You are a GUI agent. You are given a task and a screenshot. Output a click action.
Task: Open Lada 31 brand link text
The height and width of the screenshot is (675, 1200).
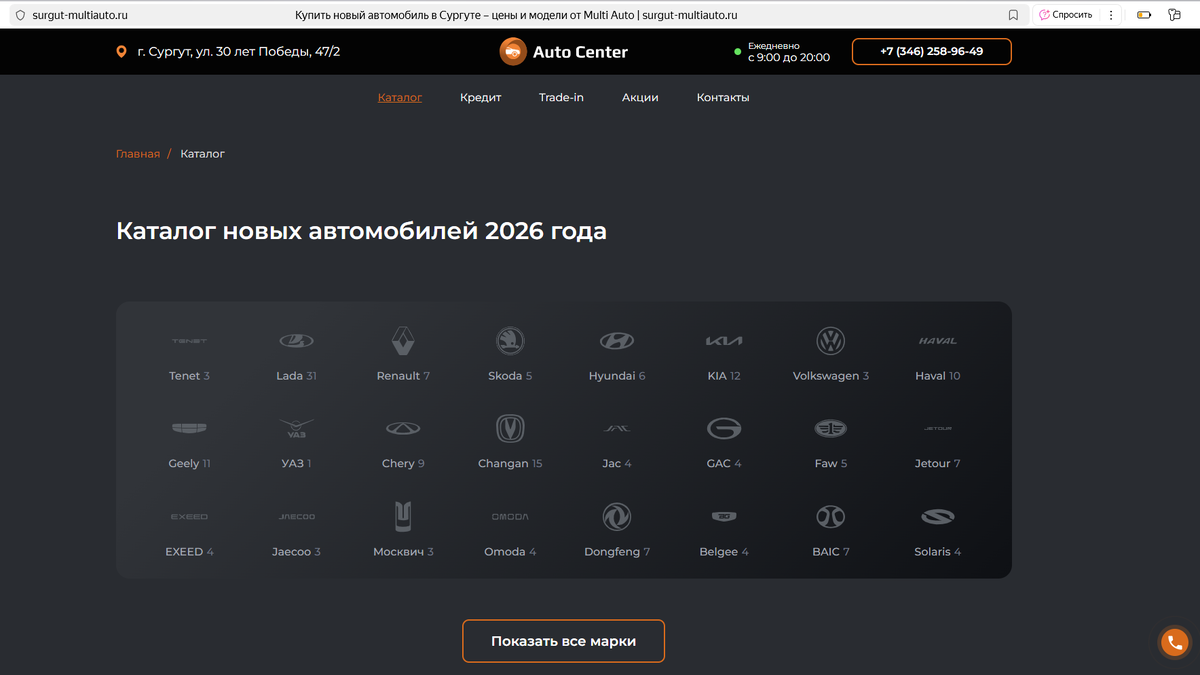(296, 376)
